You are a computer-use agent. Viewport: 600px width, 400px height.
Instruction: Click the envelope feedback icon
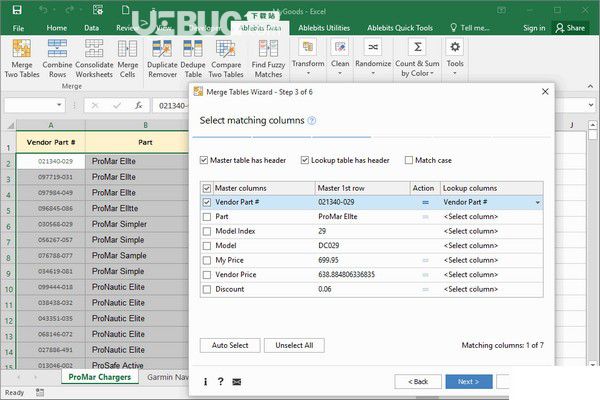pos(237,382)
